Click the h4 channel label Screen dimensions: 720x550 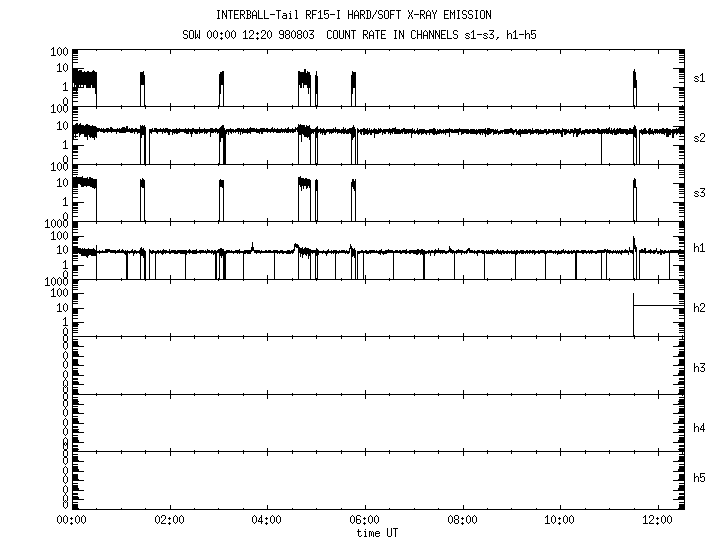pyautogui.click(x=700, y=428)
